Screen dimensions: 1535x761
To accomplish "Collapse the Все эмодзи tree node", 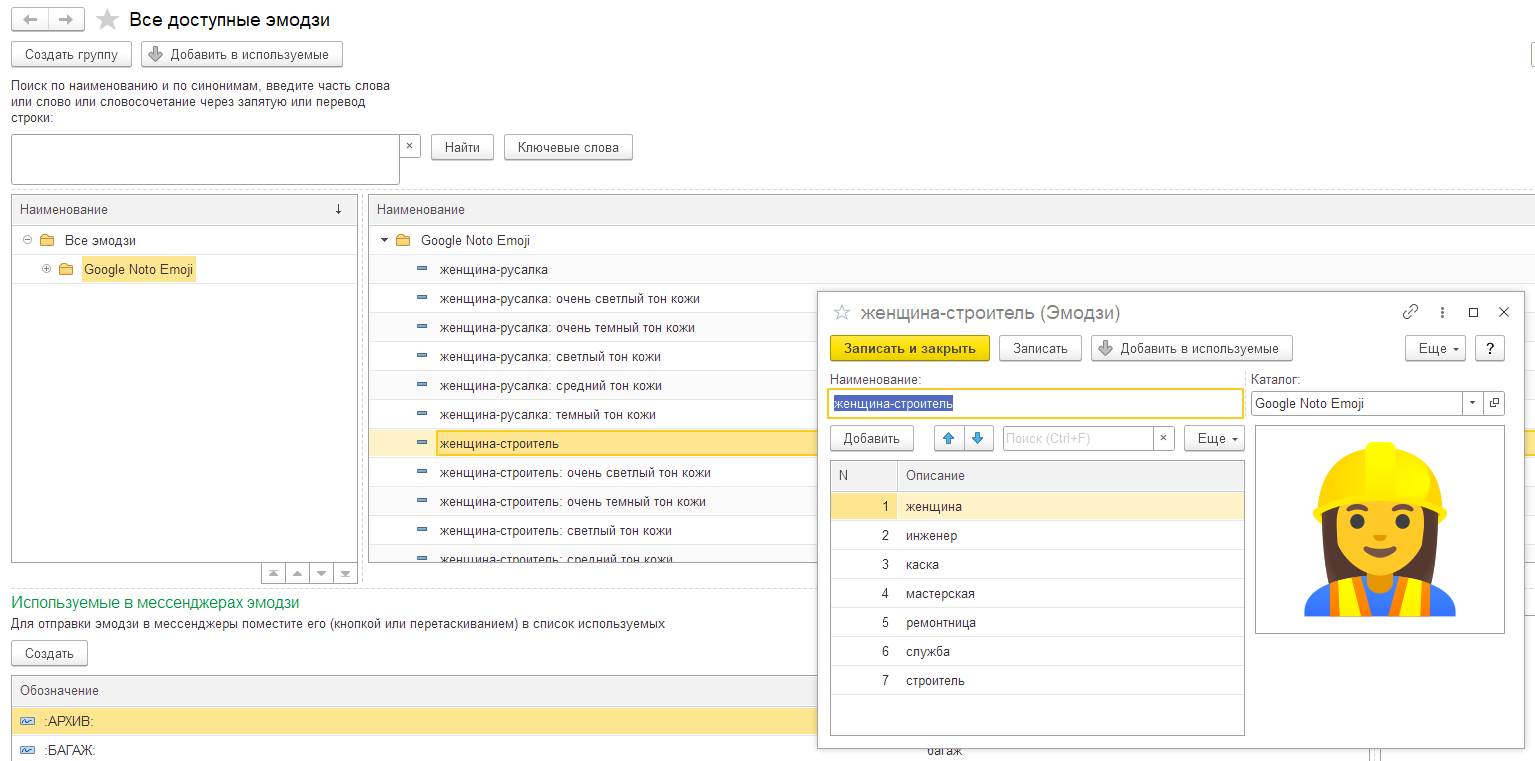I will [27, 241].
